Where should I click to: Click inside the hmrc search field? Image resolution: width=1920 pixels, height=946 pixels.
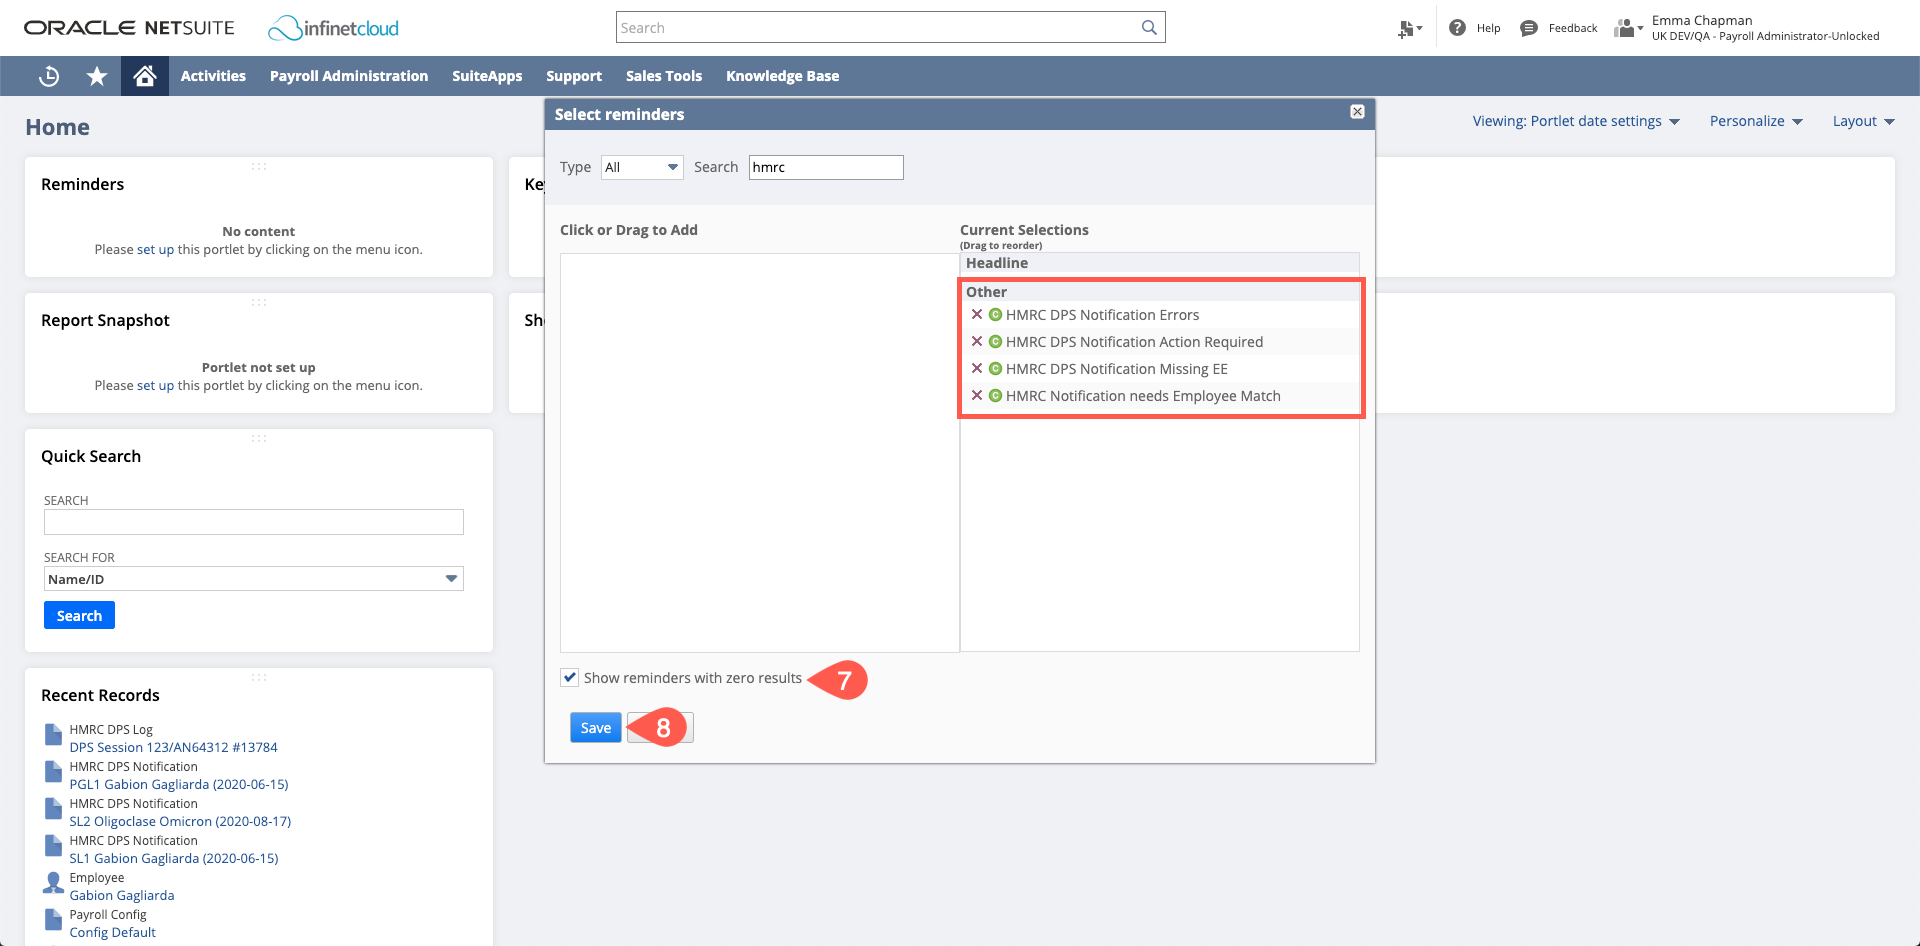click(x=825, y=167)
